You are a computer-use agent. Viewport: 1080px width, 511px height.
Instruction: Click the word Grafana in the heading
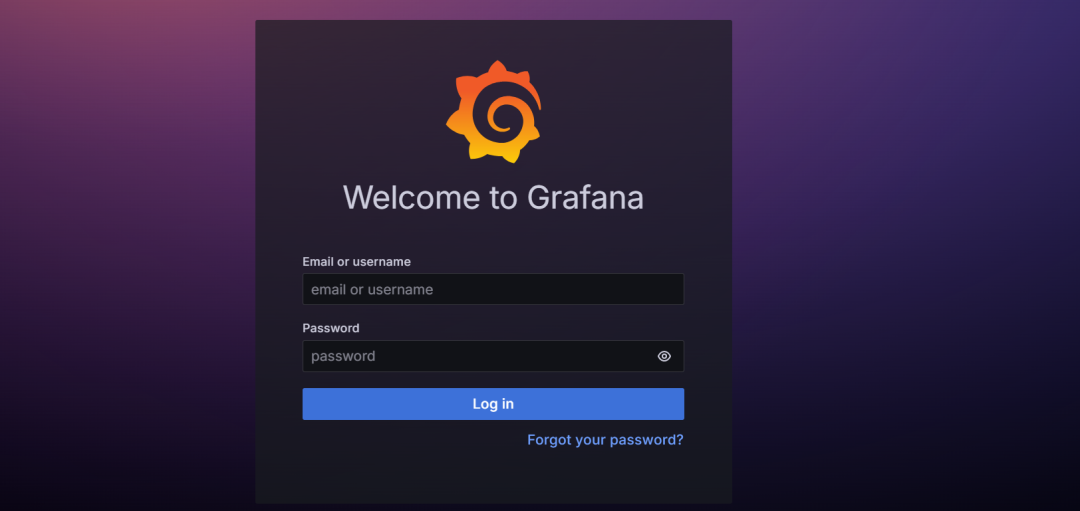pos(585,198)
